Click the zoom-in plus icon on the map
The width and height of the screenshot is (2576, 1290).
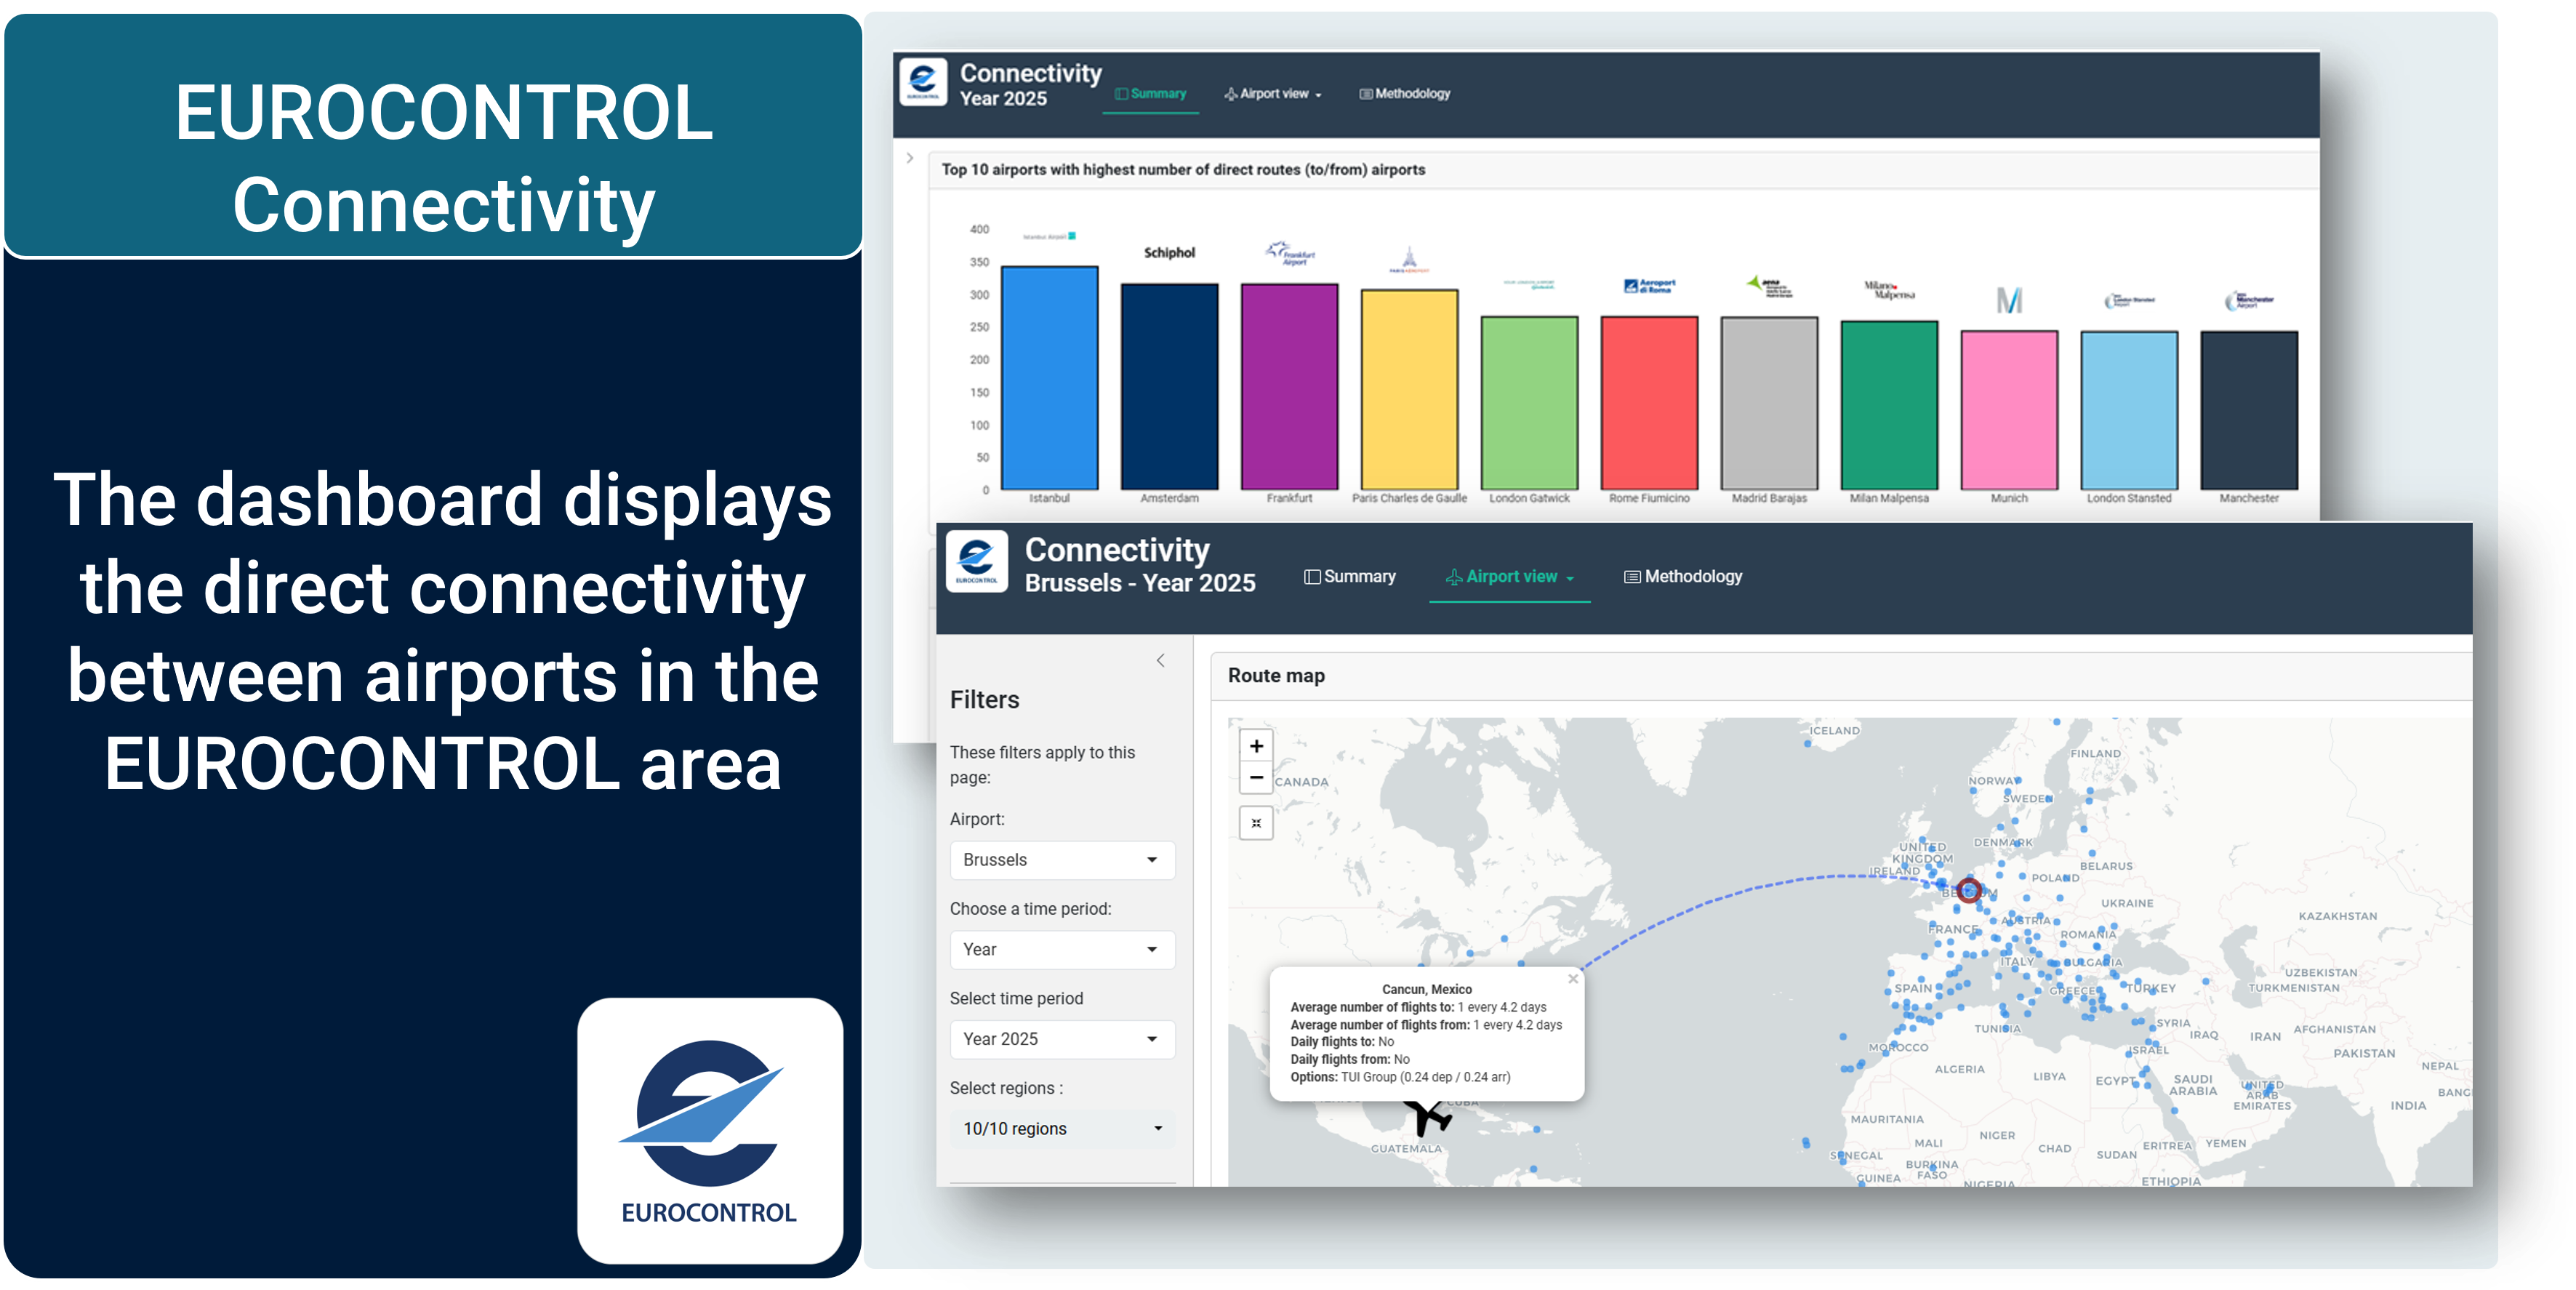1256,746
